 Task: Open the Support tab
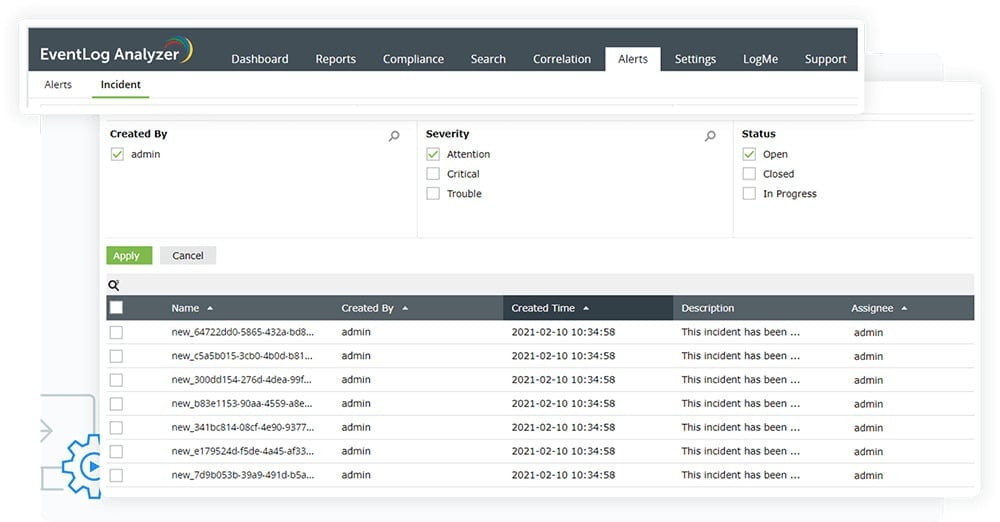coord(825,59)
